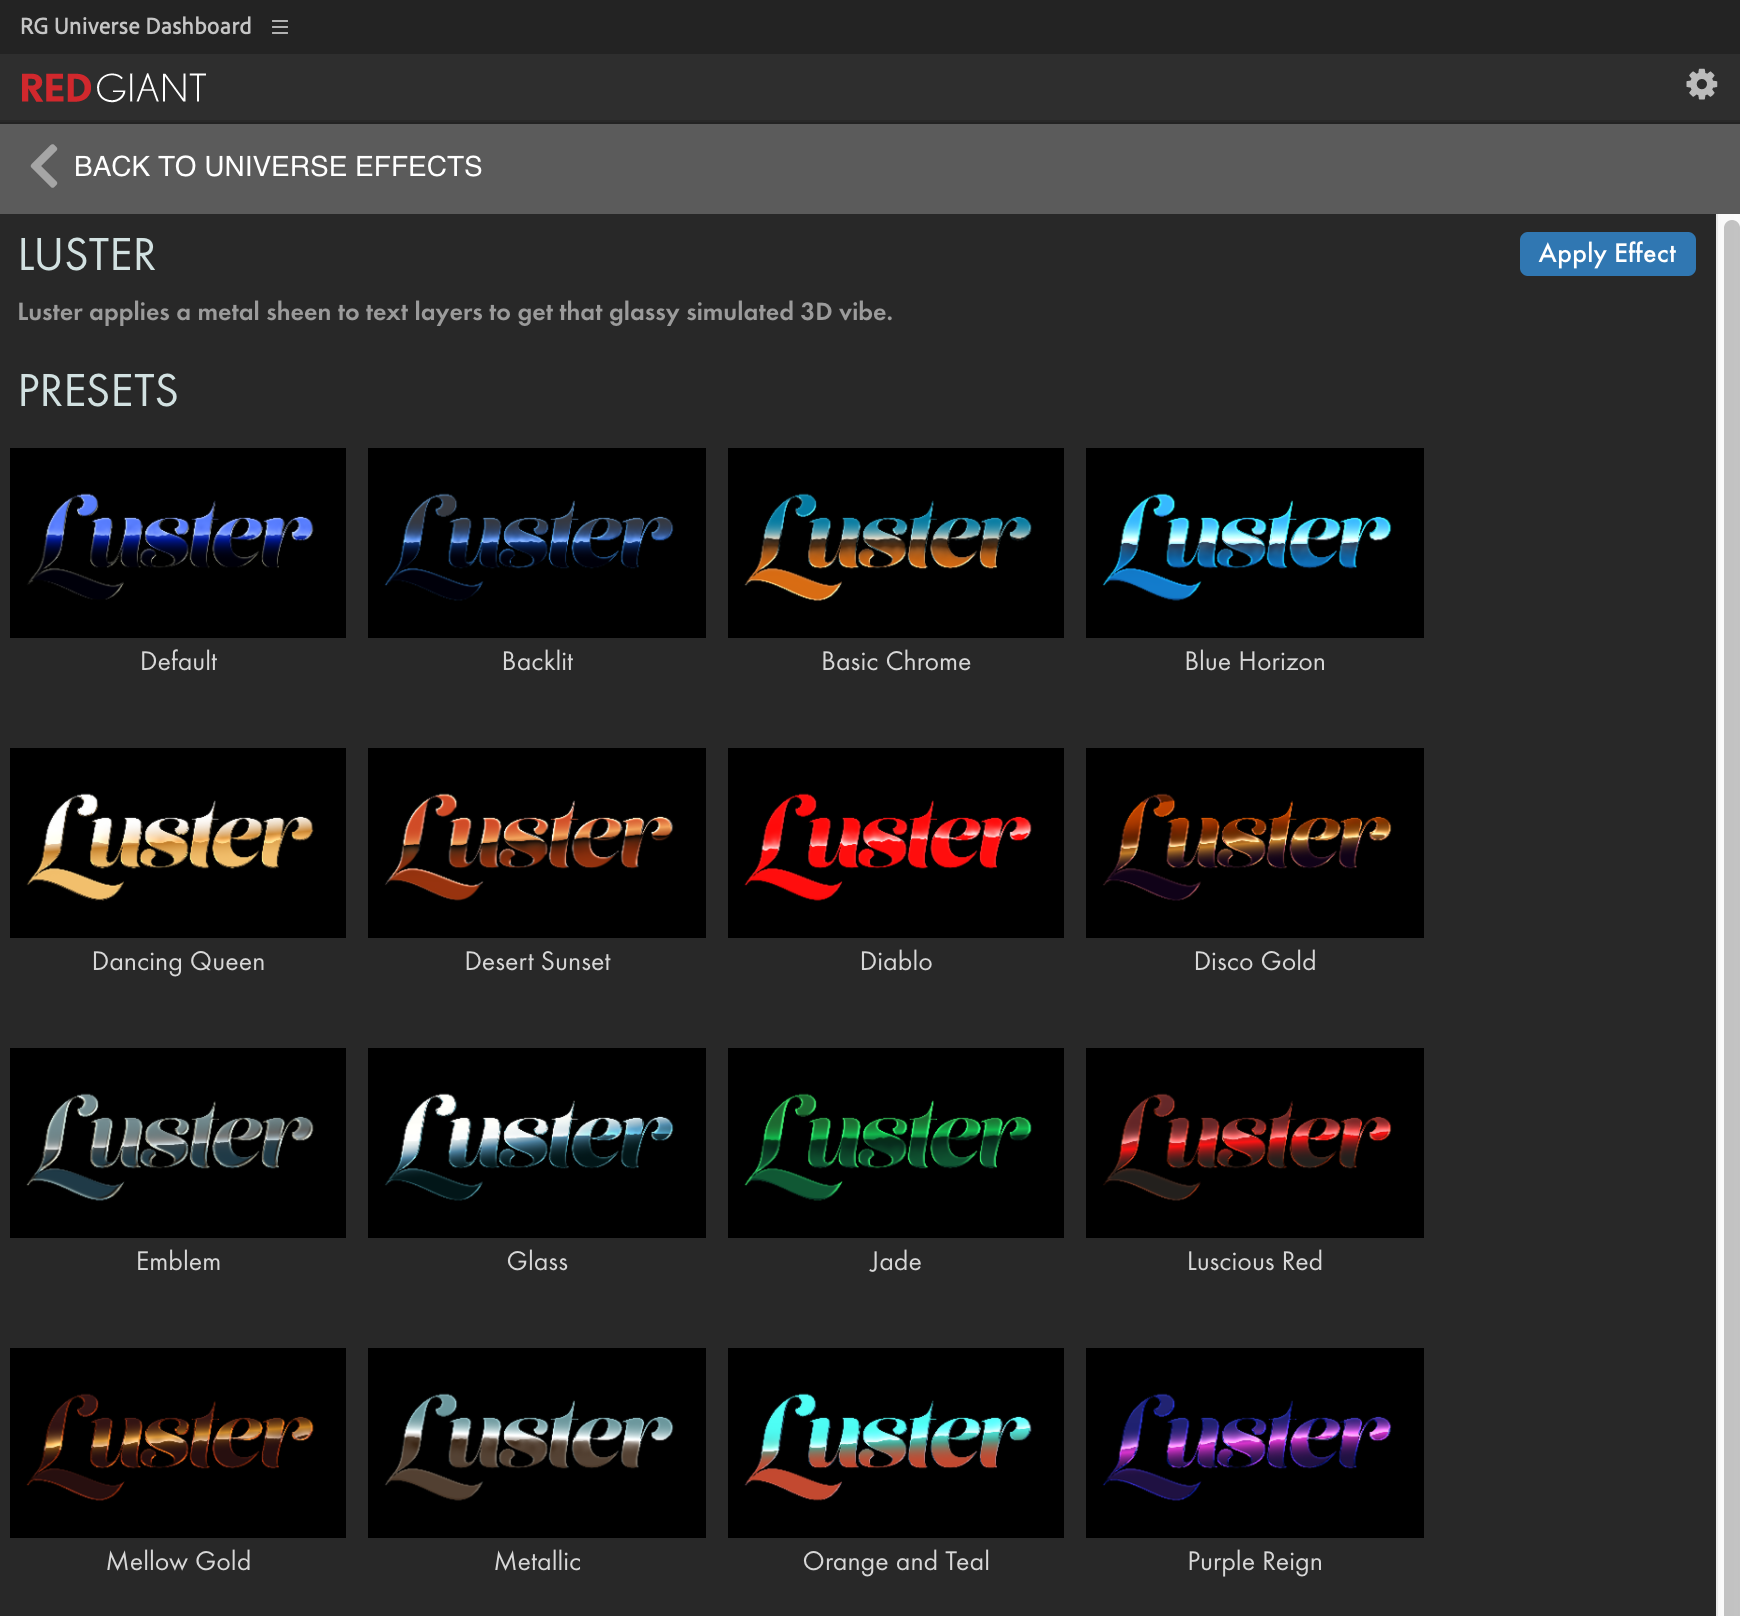Click the 'Mellow Gold' preset label

tap(178, 1561)
